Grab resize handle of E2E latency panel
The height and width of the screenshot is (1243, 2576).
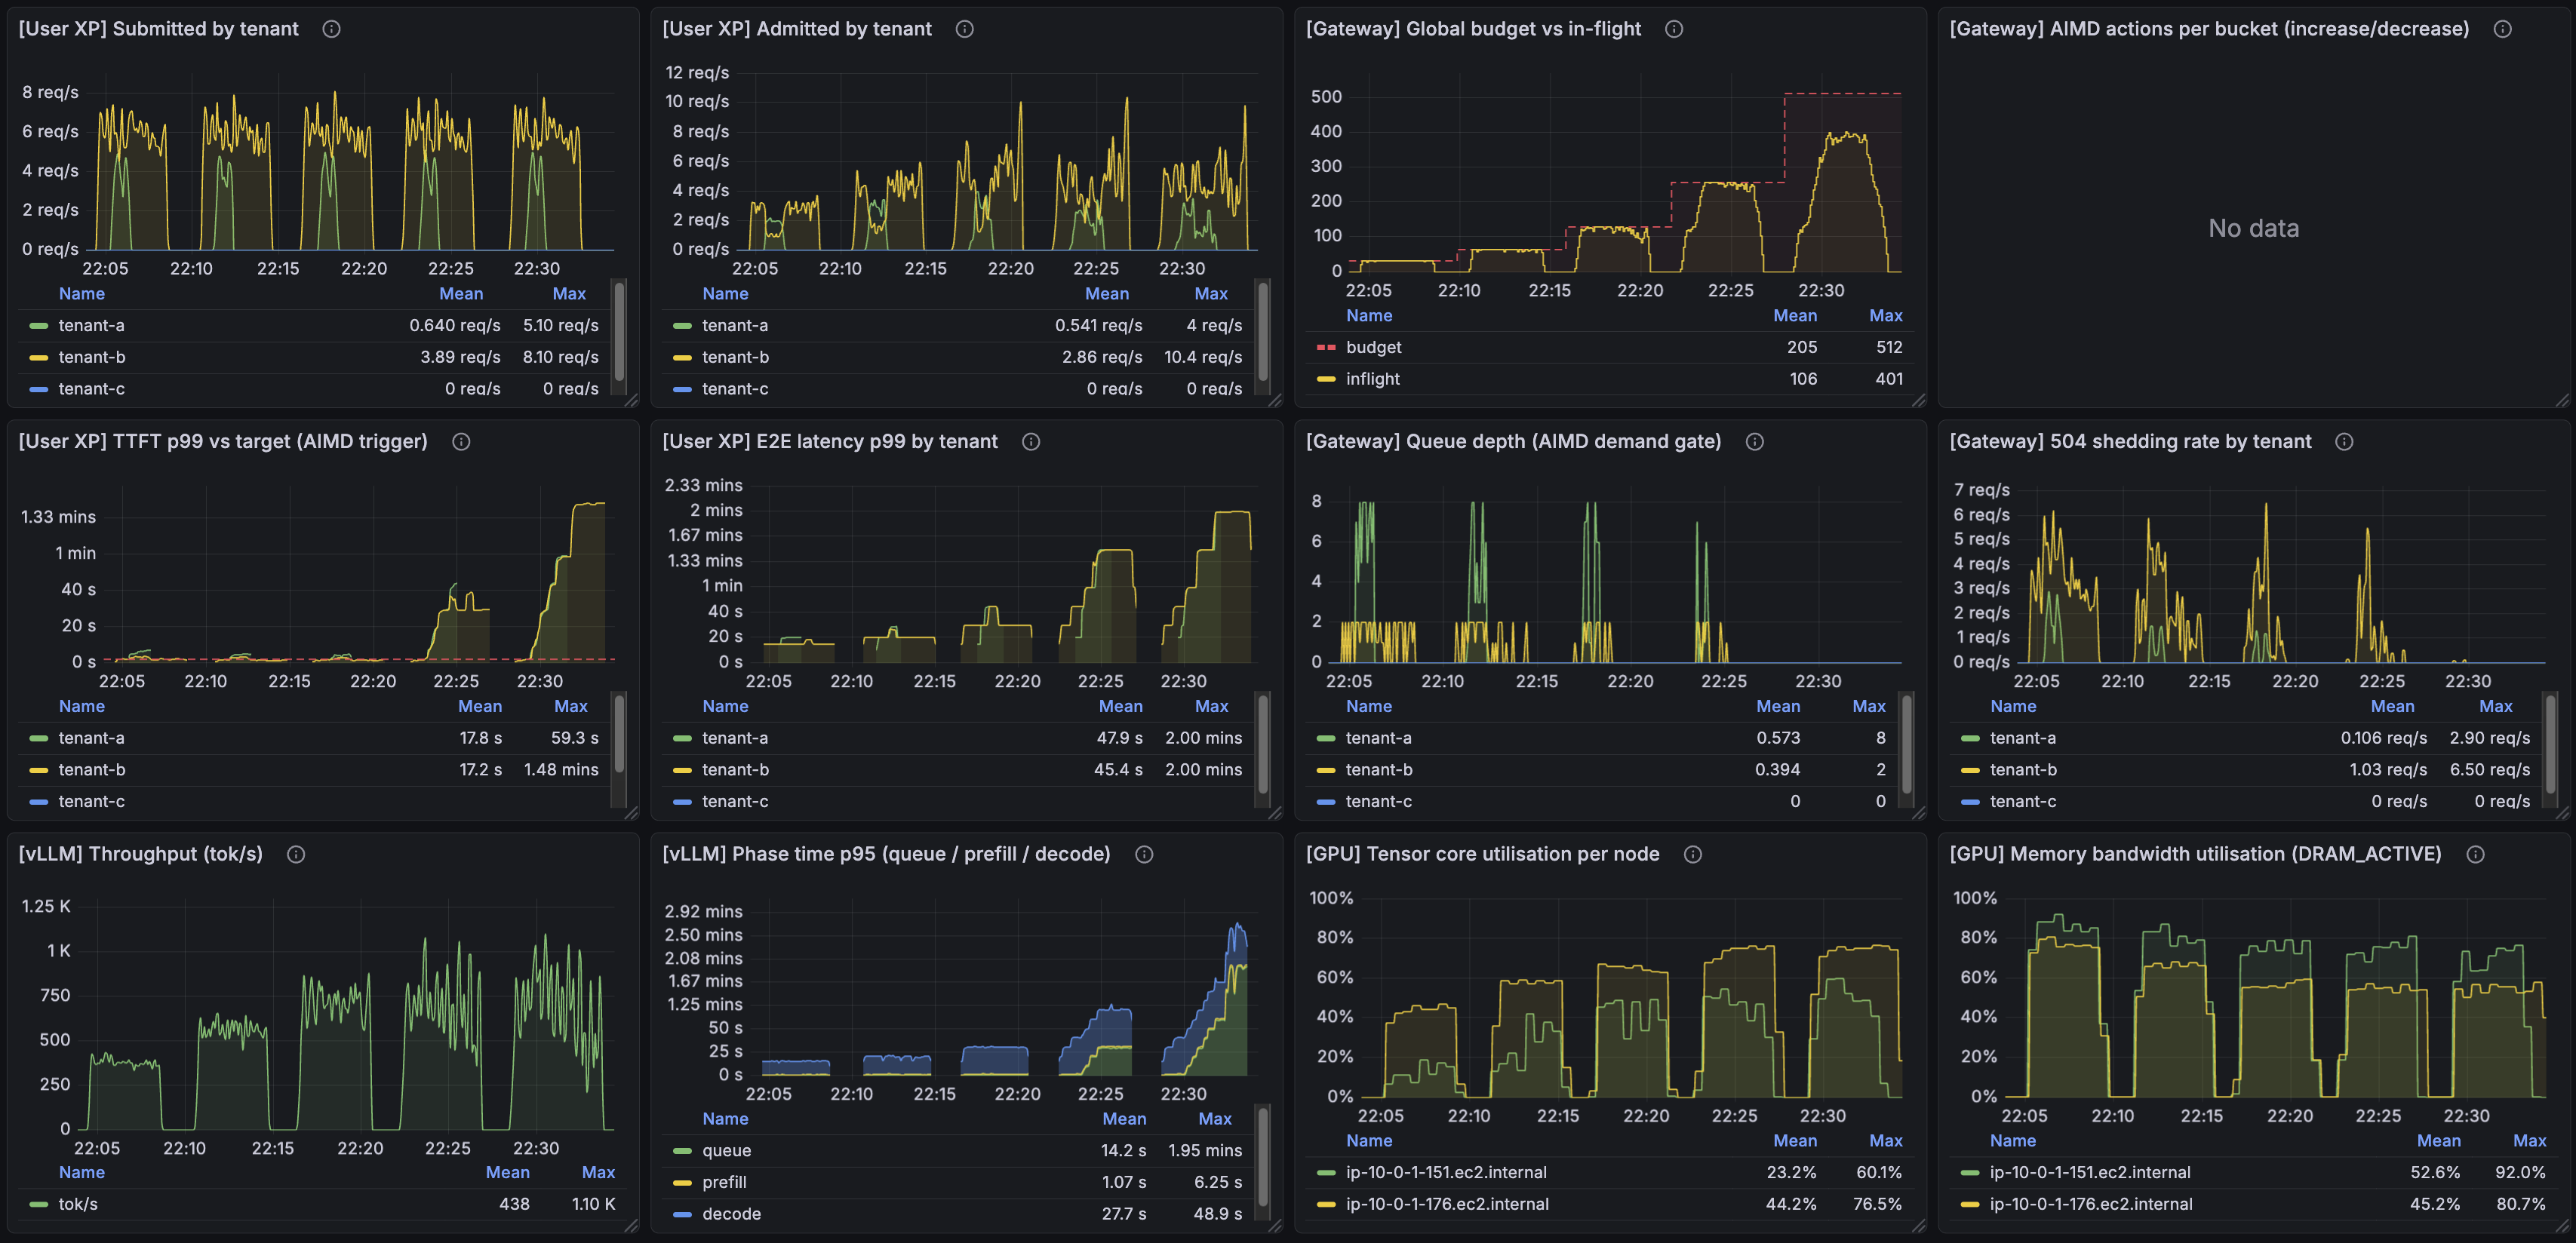tap(1275, 813)
